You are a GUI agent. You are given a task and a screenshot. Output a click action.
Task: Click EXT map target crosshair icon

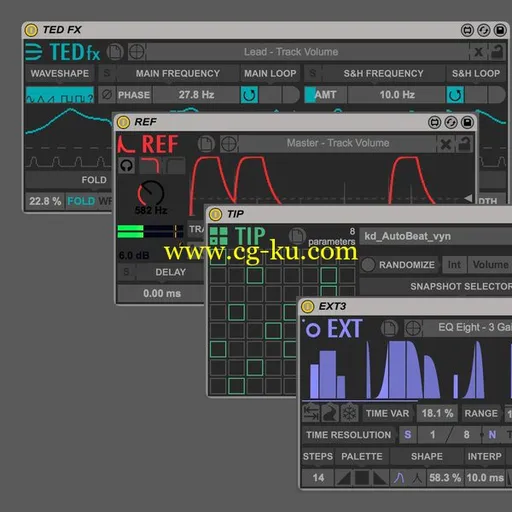tap(413, 328)
